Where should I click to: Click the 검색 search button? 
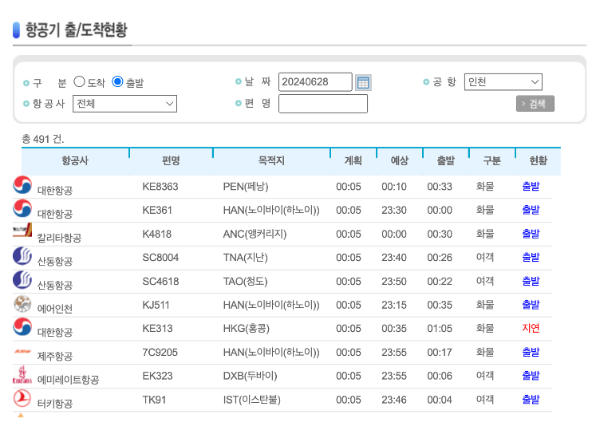[535, 104]
